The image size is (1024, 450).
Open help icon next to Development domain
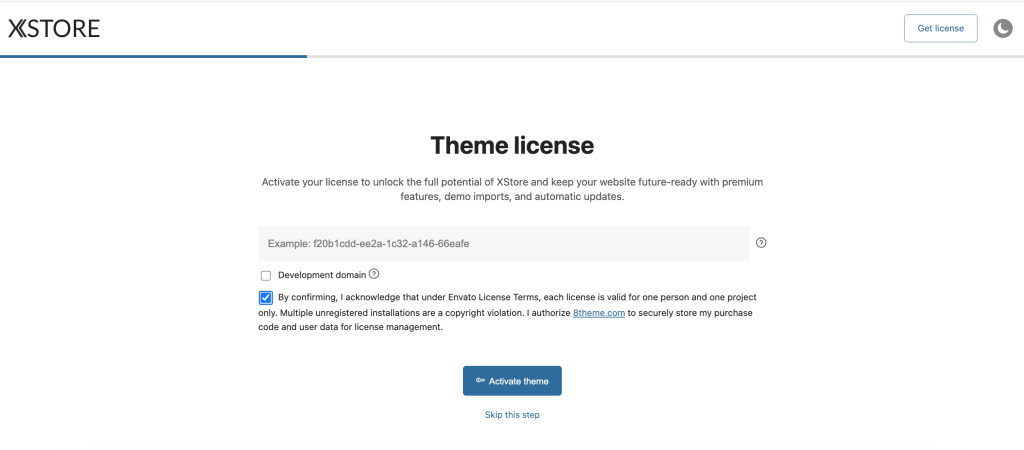coord(374,274)
